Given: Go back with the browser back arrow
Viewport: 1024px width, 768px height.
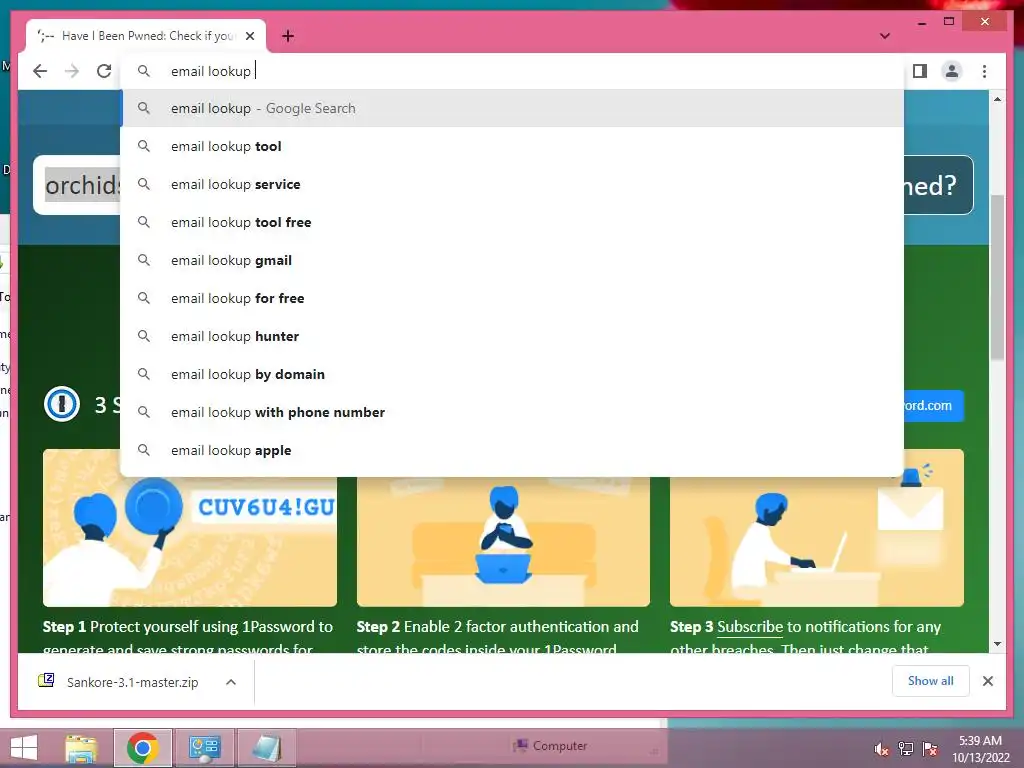Looking at the screenshot, I should click(x=40, y=71).
